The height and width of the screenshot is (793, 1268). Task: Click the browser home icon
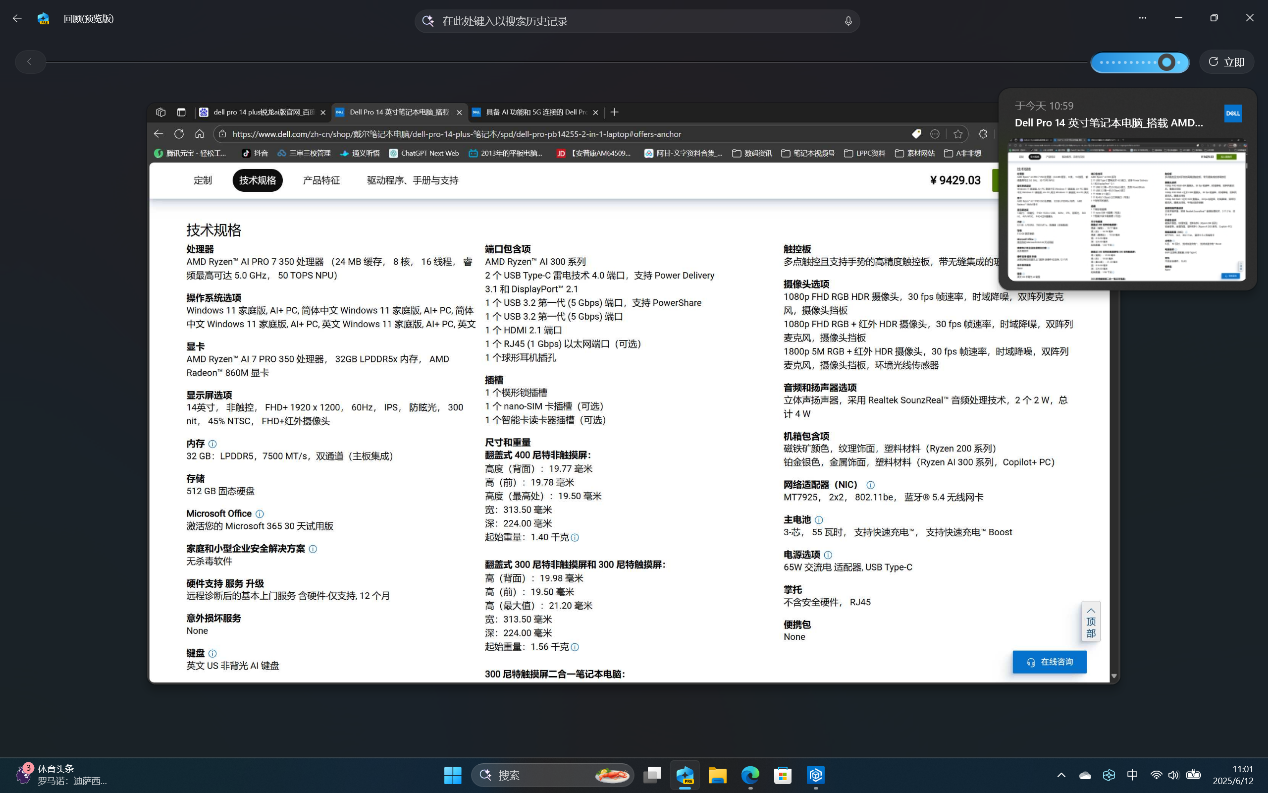click(x=200, y=134)
